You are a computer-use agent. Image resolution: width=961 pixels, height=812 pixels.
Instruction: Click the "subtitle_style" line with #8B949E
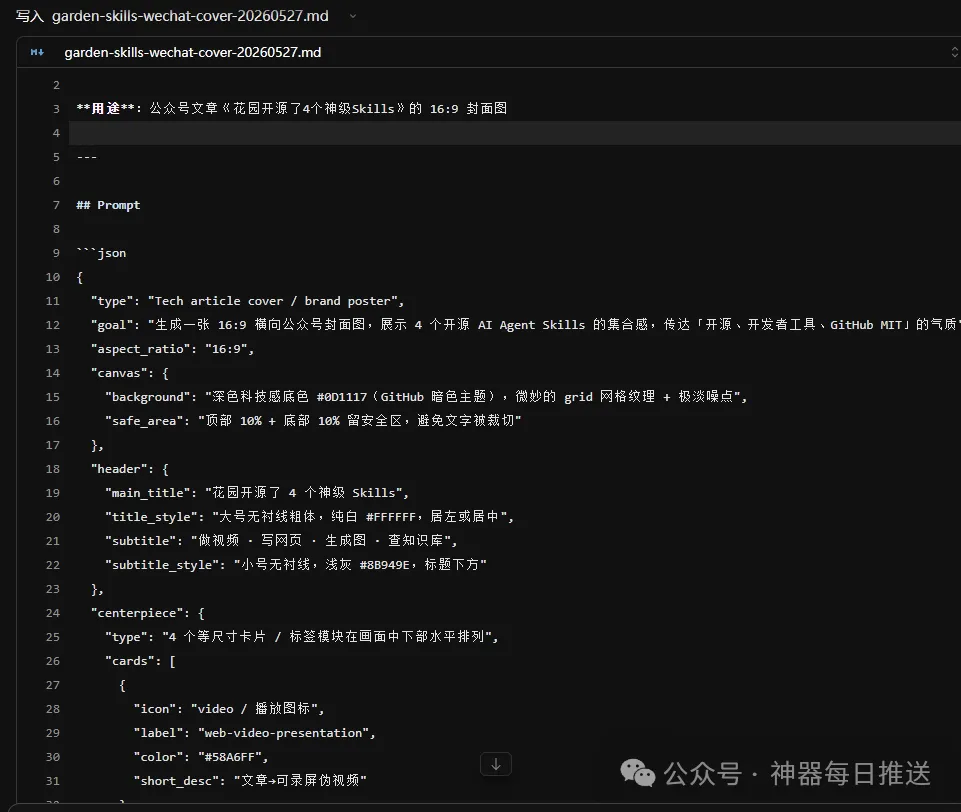(296, 564)
